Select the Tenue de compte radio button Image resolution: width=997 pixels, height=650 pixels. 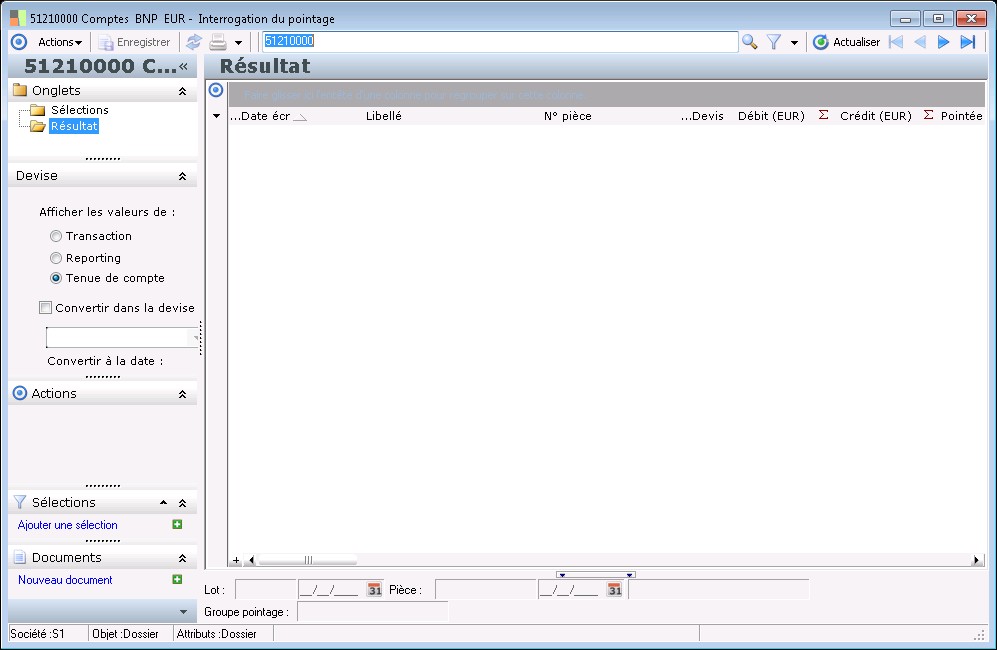pos(56,278)
